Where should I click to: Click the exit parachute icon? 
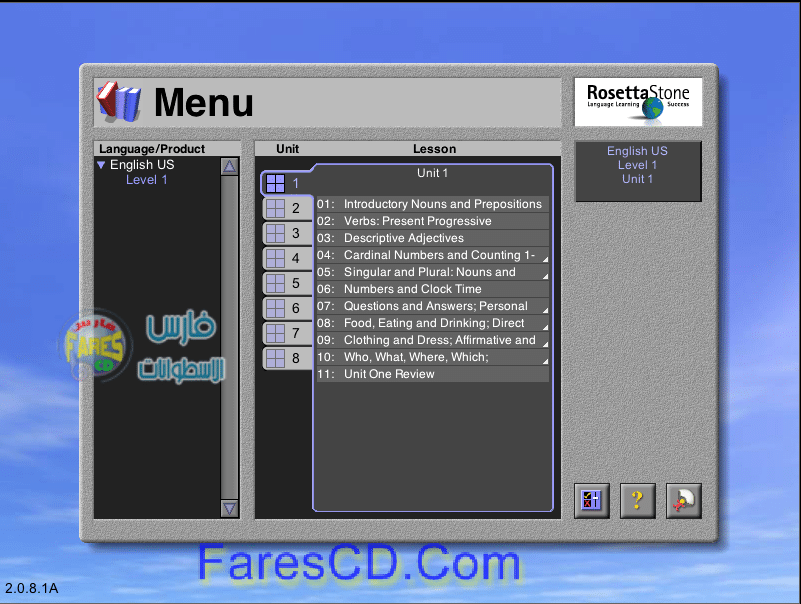tap(684, 501)
